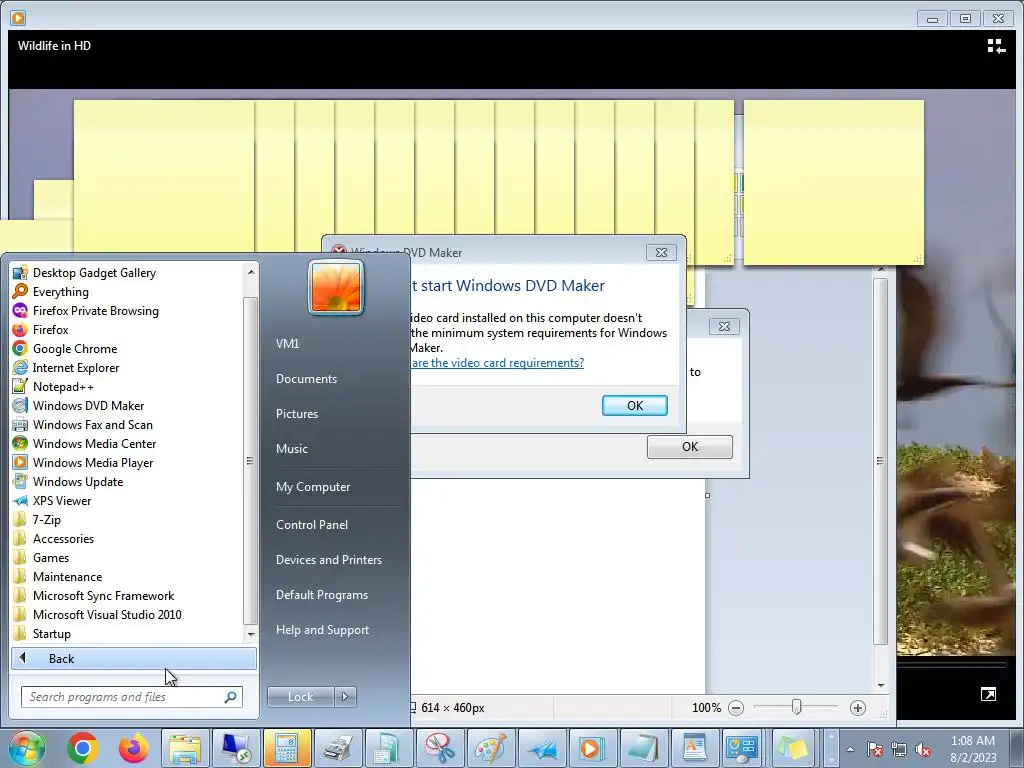Open Devices and Printers
Image resolution: width=1024 pixels, height=768 pixels.
pos(328,560)
